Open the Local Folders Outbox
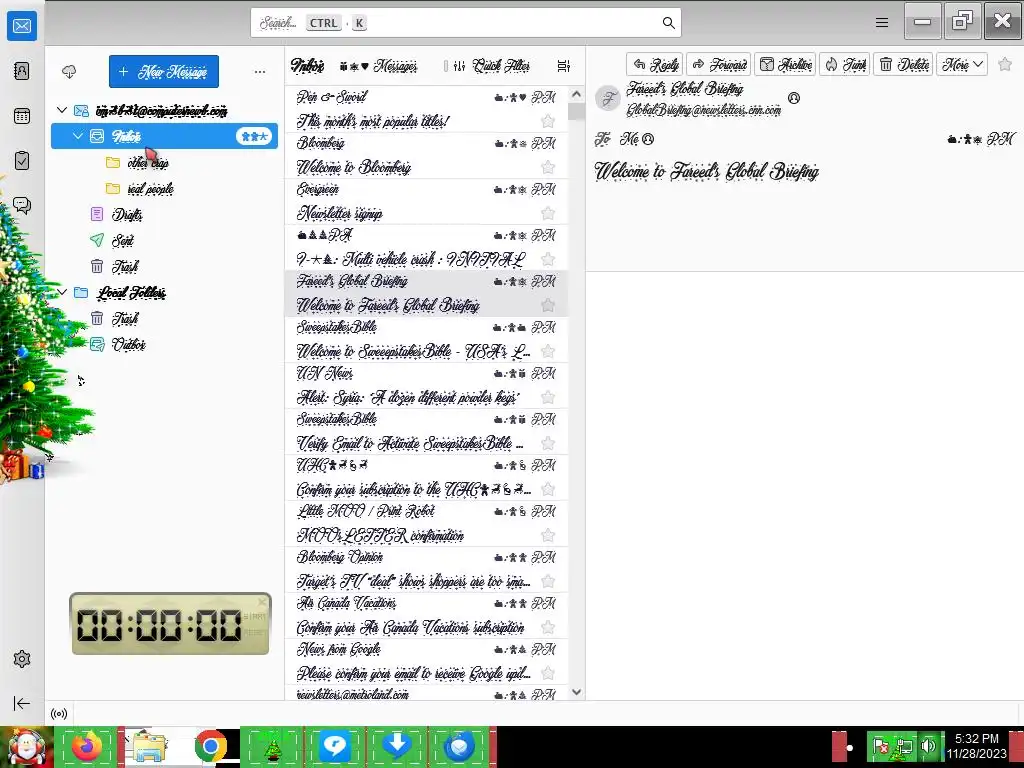This screenshot has width=1024, height=768. 127,344
